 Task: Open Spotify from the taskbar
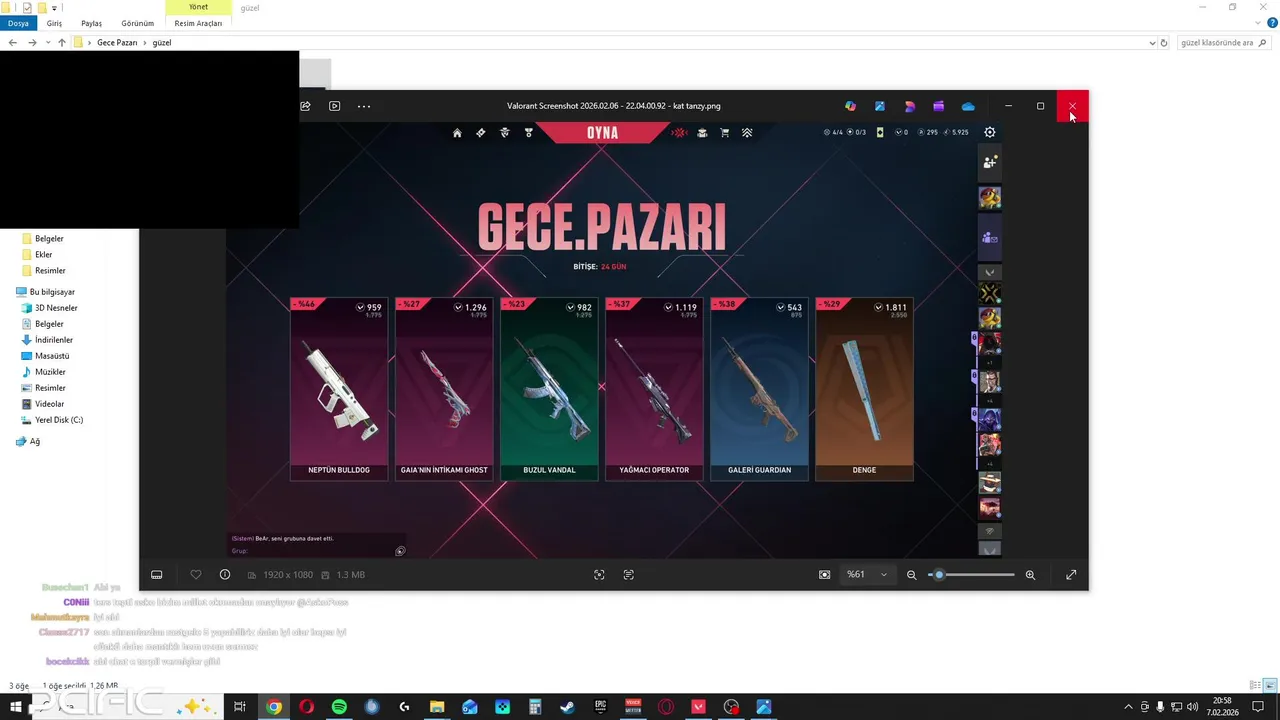339,707
